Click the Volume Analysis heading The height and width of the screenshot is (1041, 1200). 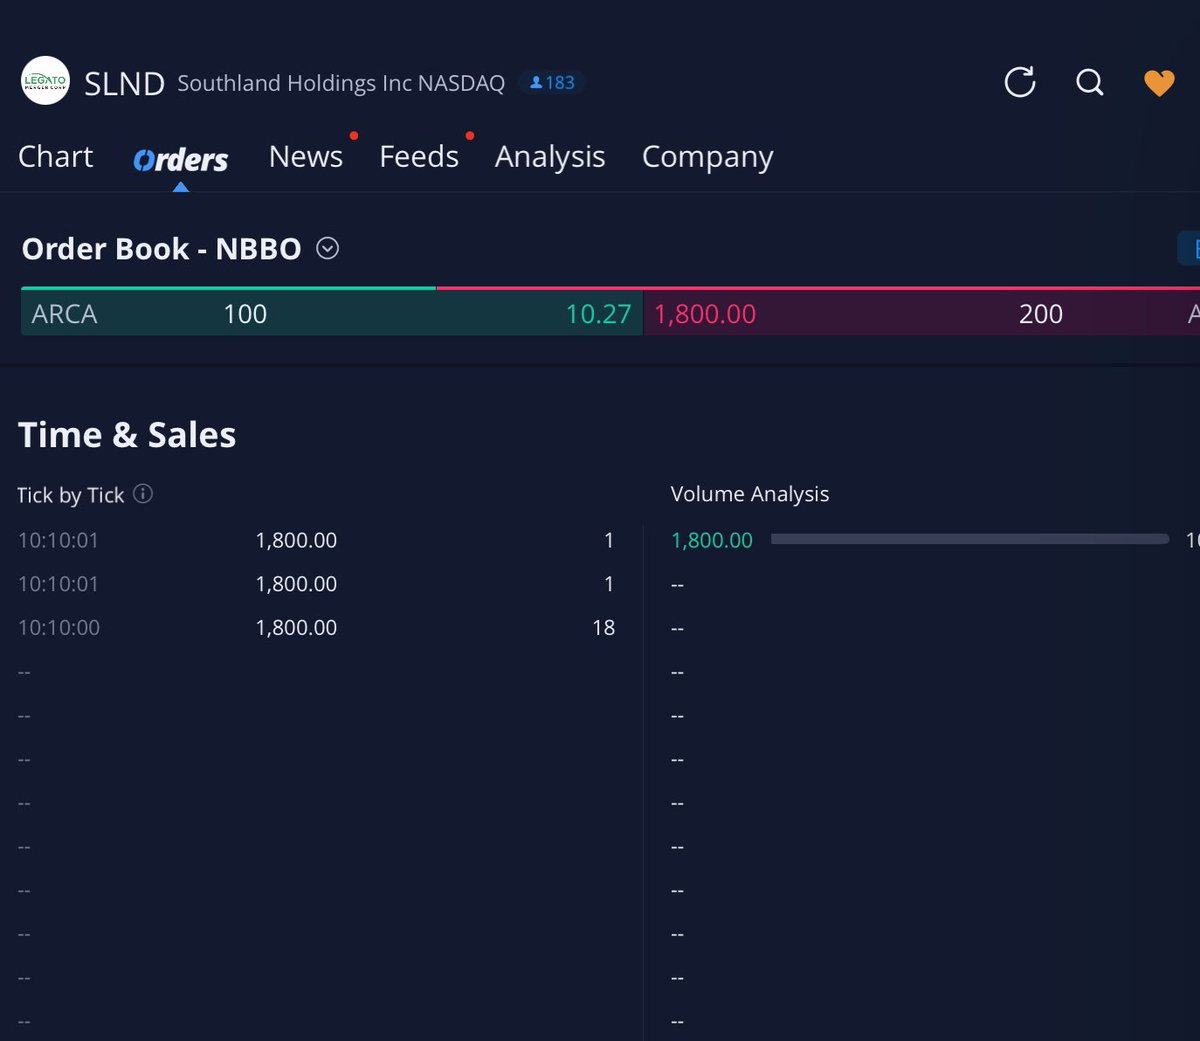point(750,494)
